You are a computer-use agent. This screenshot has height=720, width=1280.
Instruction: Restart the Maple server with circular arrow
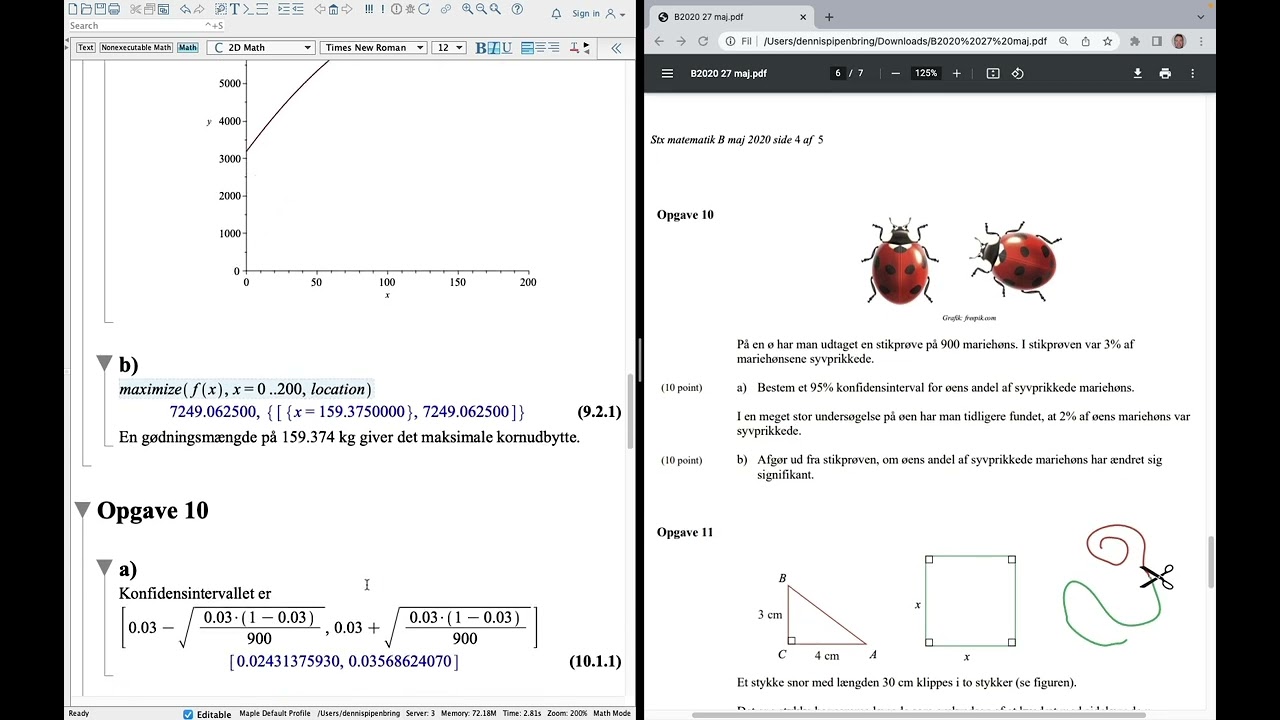point(424,9)
